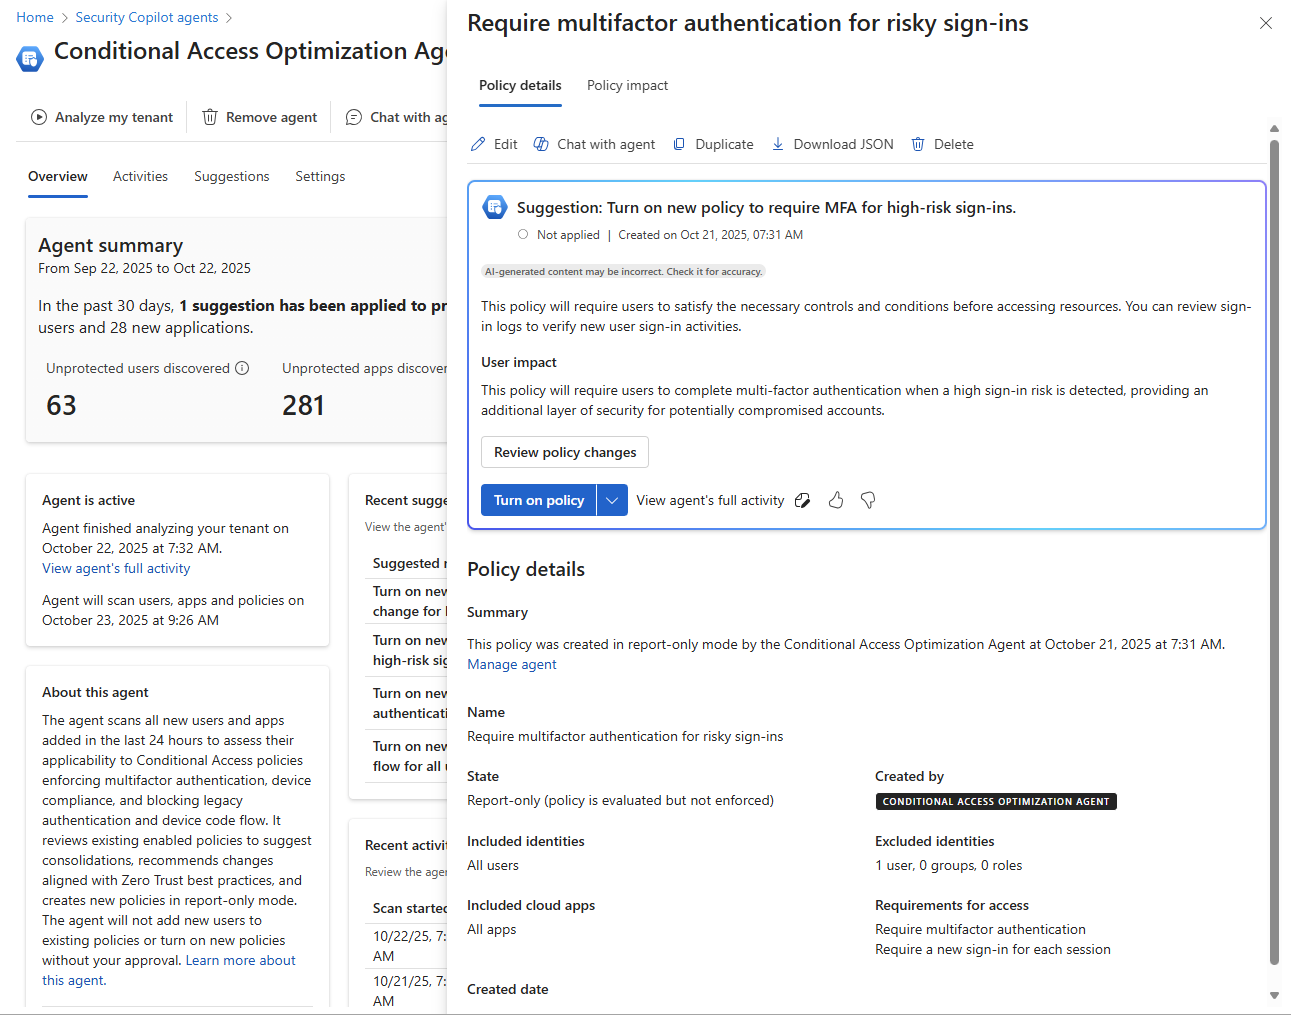Click the Edit toolbar label
The height and width of the screenshot is (1015, 1291).
[506, 144]
